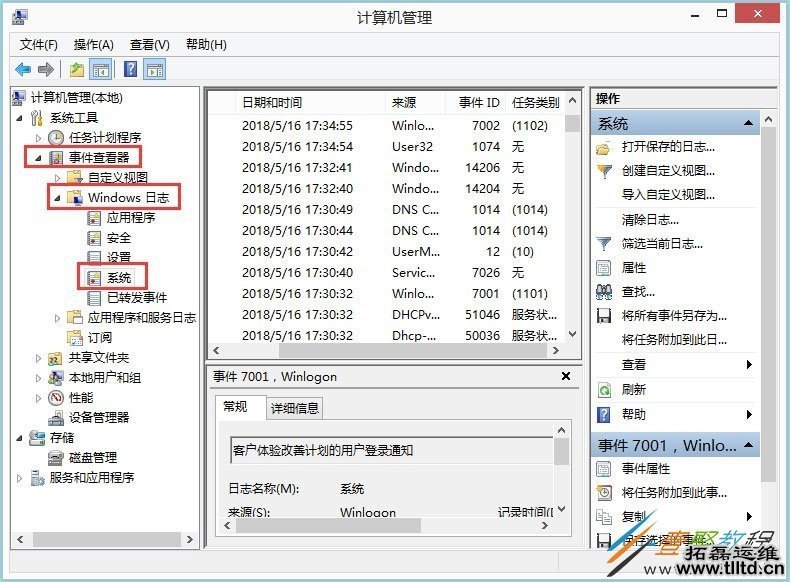Select the 本地用户和组 icon
The height and width of the screenshot is (582, 790).
55,377
